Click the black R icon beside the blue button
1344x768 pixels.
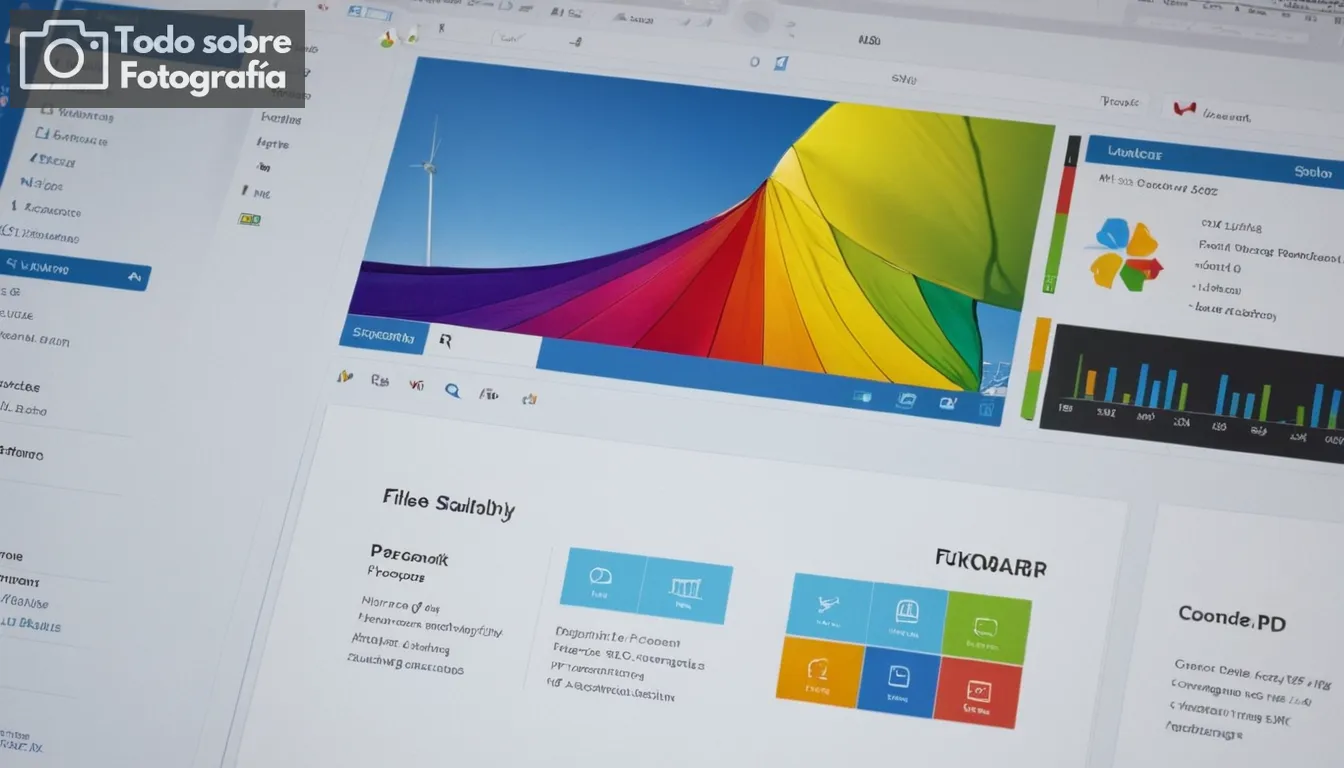click(x=445, y=341)
